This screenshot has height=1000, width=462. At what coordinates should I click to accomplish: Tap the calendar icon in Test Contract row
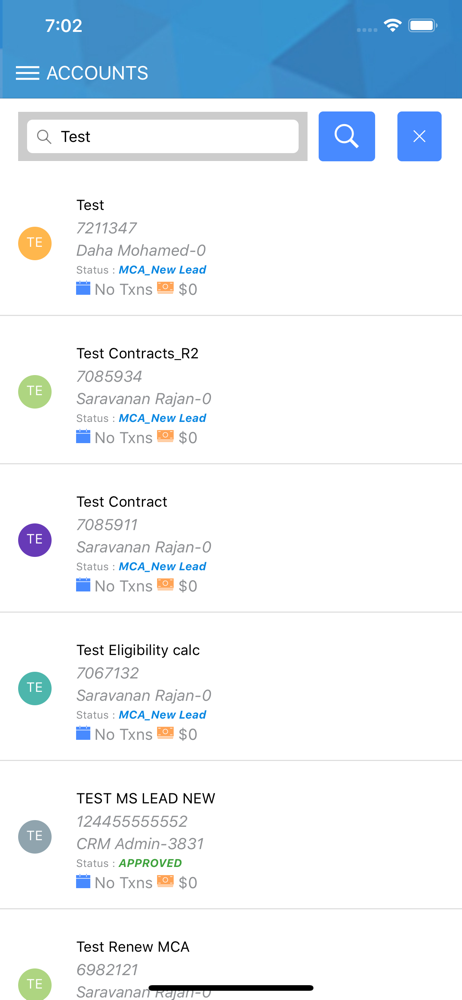[83, 584]
